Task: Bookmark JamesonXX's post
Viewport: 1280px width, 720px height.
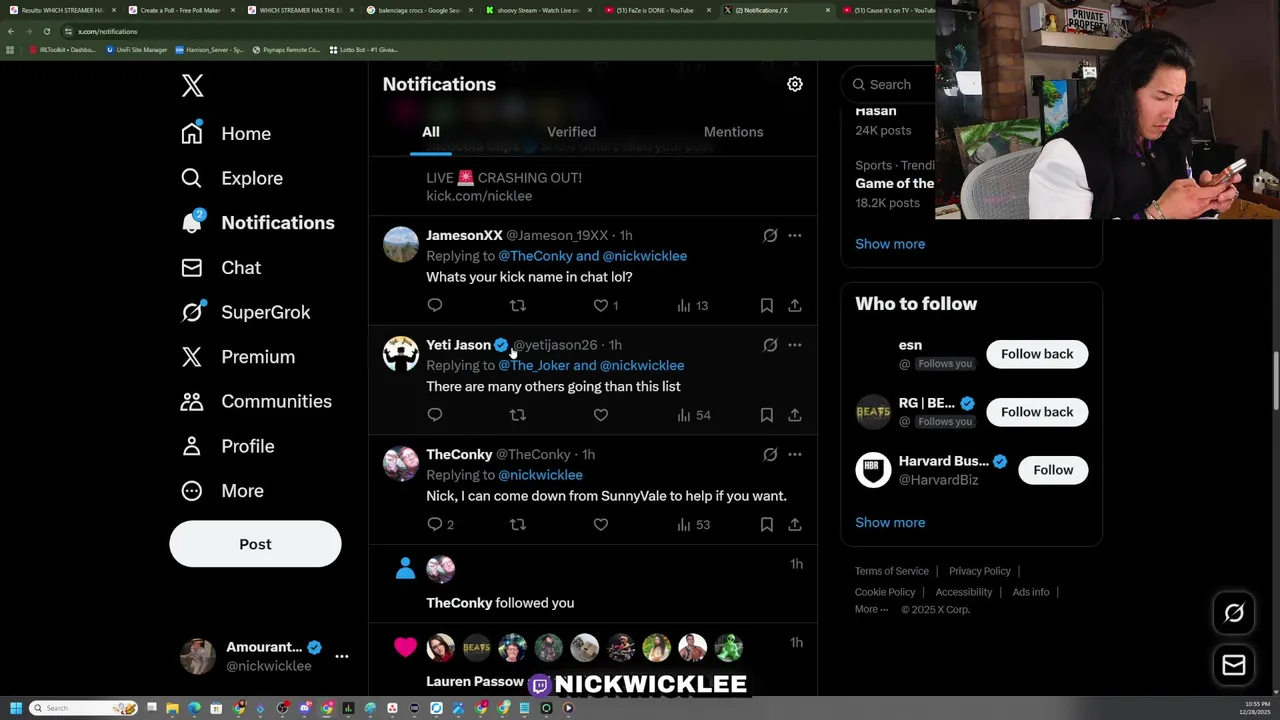Action: click(767, 305)
